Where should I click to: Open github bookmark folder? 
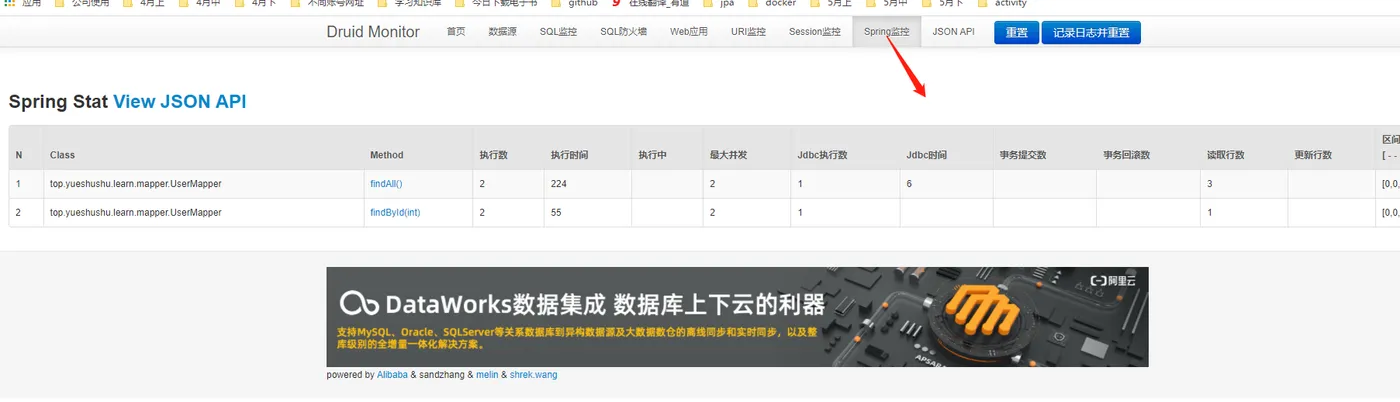tap(575, 4)
